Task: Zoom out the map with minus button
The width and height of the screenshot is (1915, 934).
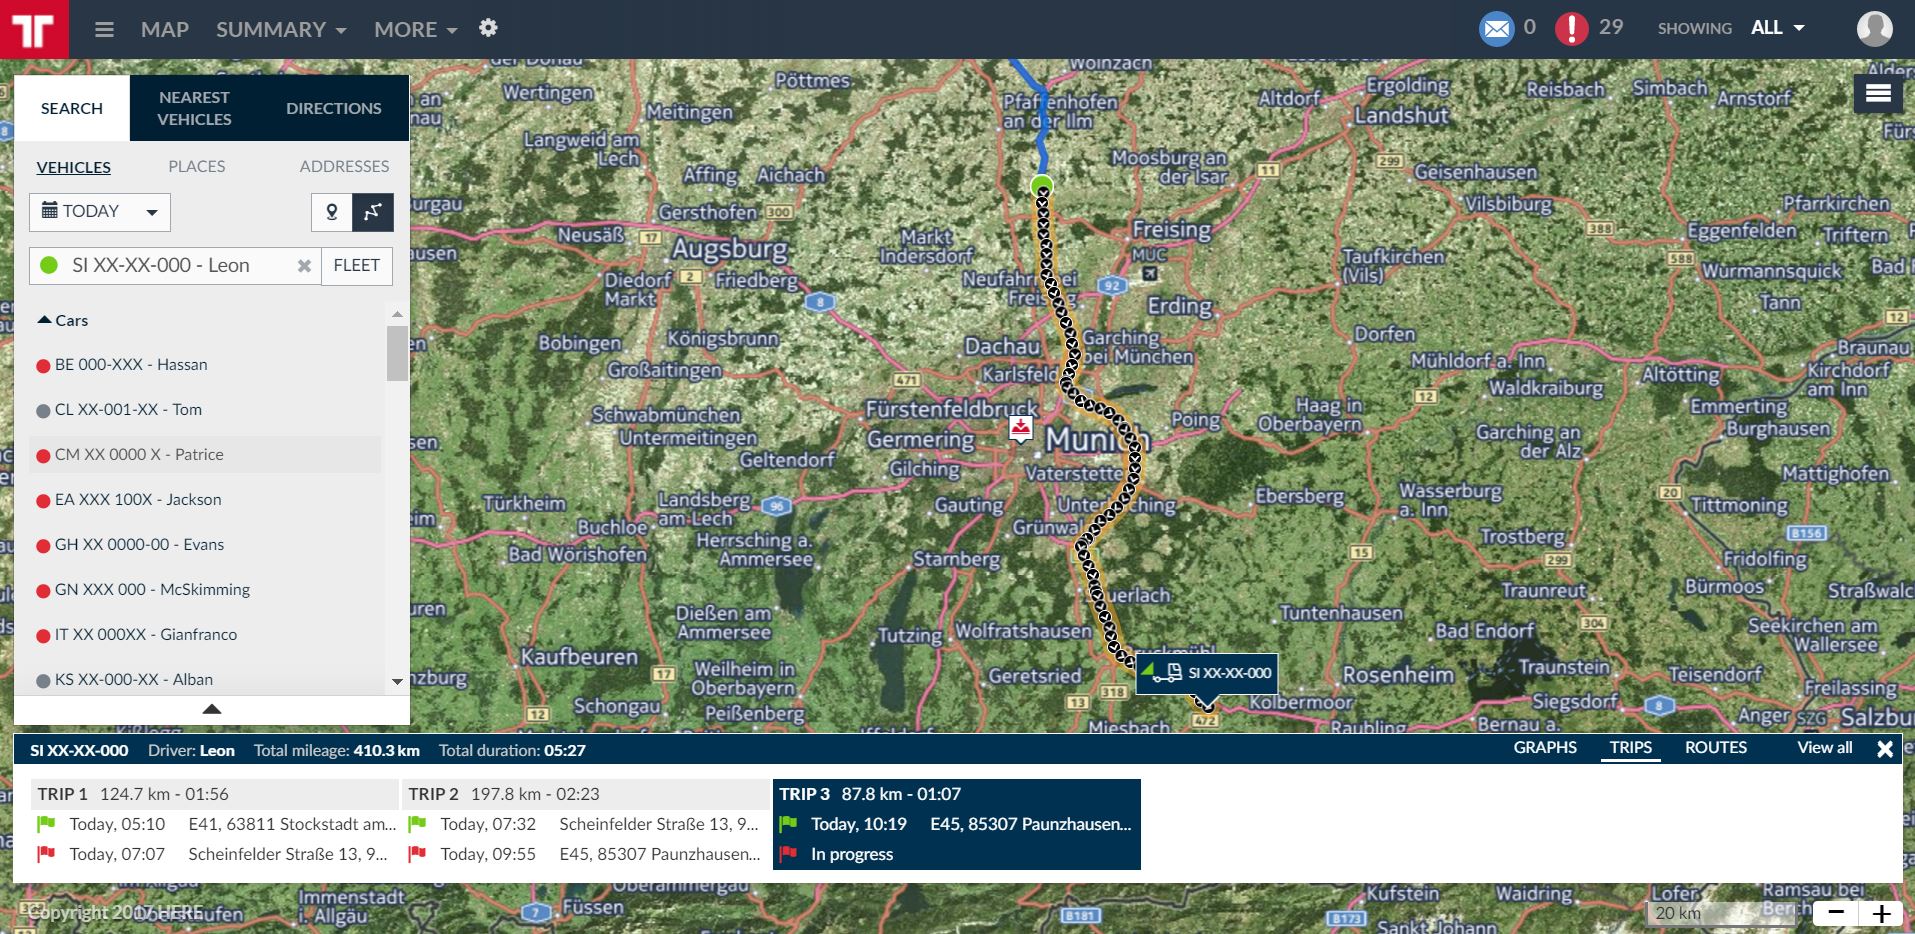Action: click(x=1836, y=913)
